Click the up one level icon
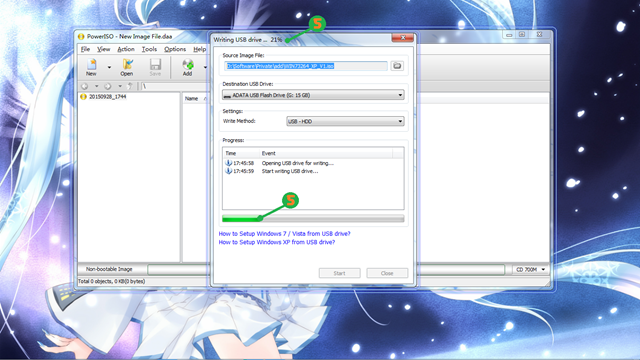This screenshot has width=640, height=360. pos(130,86)
